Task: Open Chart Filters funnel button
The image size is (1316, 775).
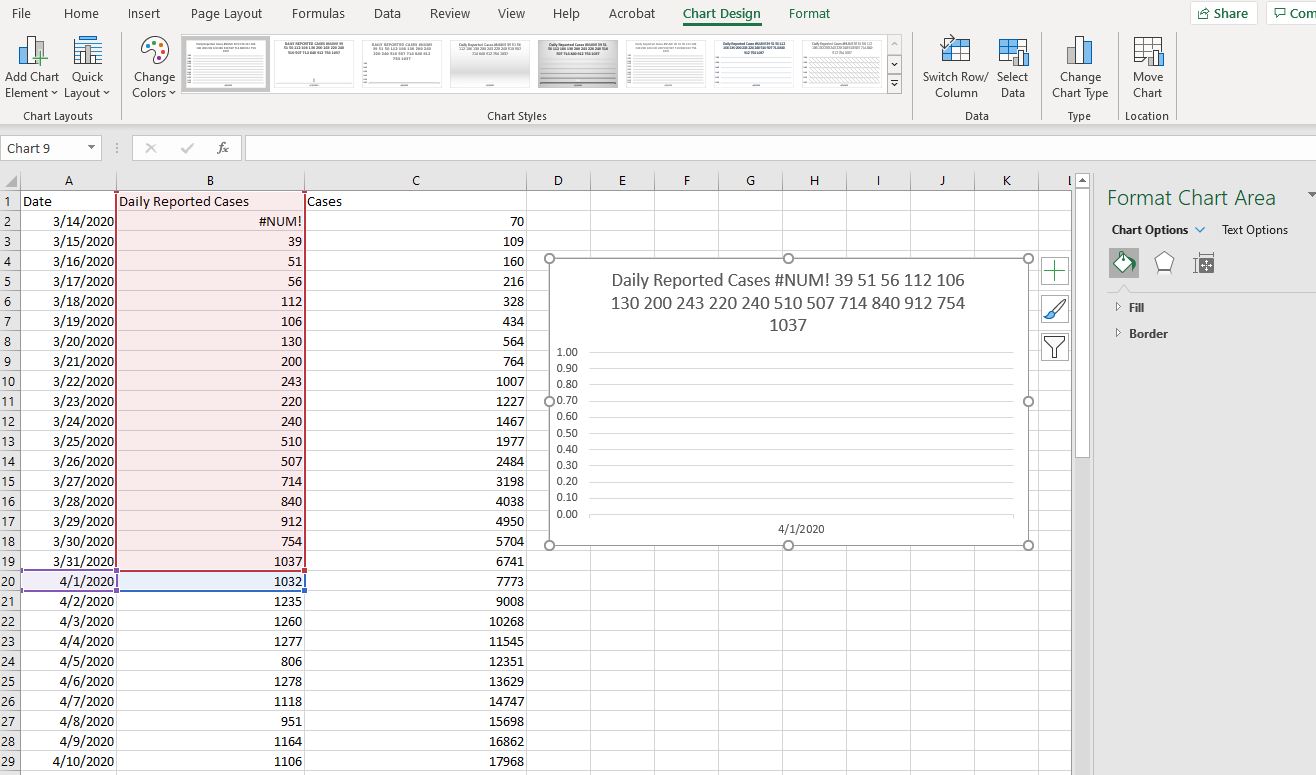Action: [x=1055, y=346]
